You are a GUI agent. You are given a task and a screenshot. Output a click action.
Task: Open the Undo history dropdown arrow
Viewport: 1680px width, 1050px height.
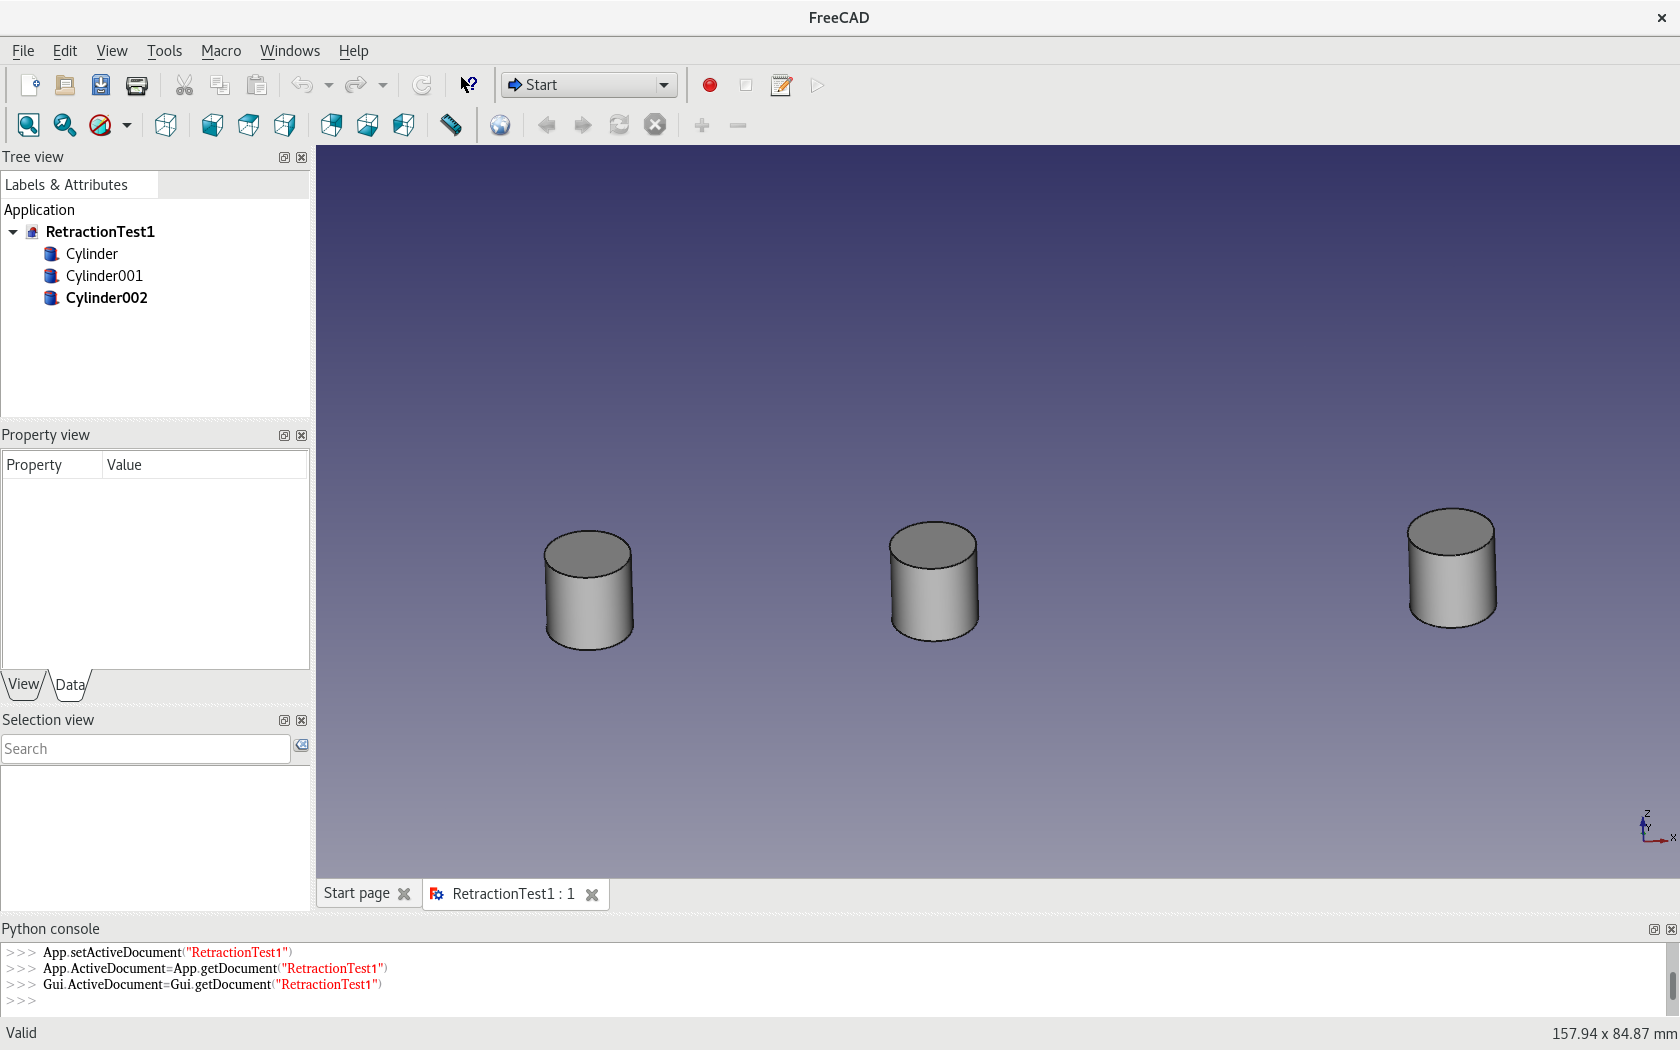pyautogui.click(x=328, y=85)
